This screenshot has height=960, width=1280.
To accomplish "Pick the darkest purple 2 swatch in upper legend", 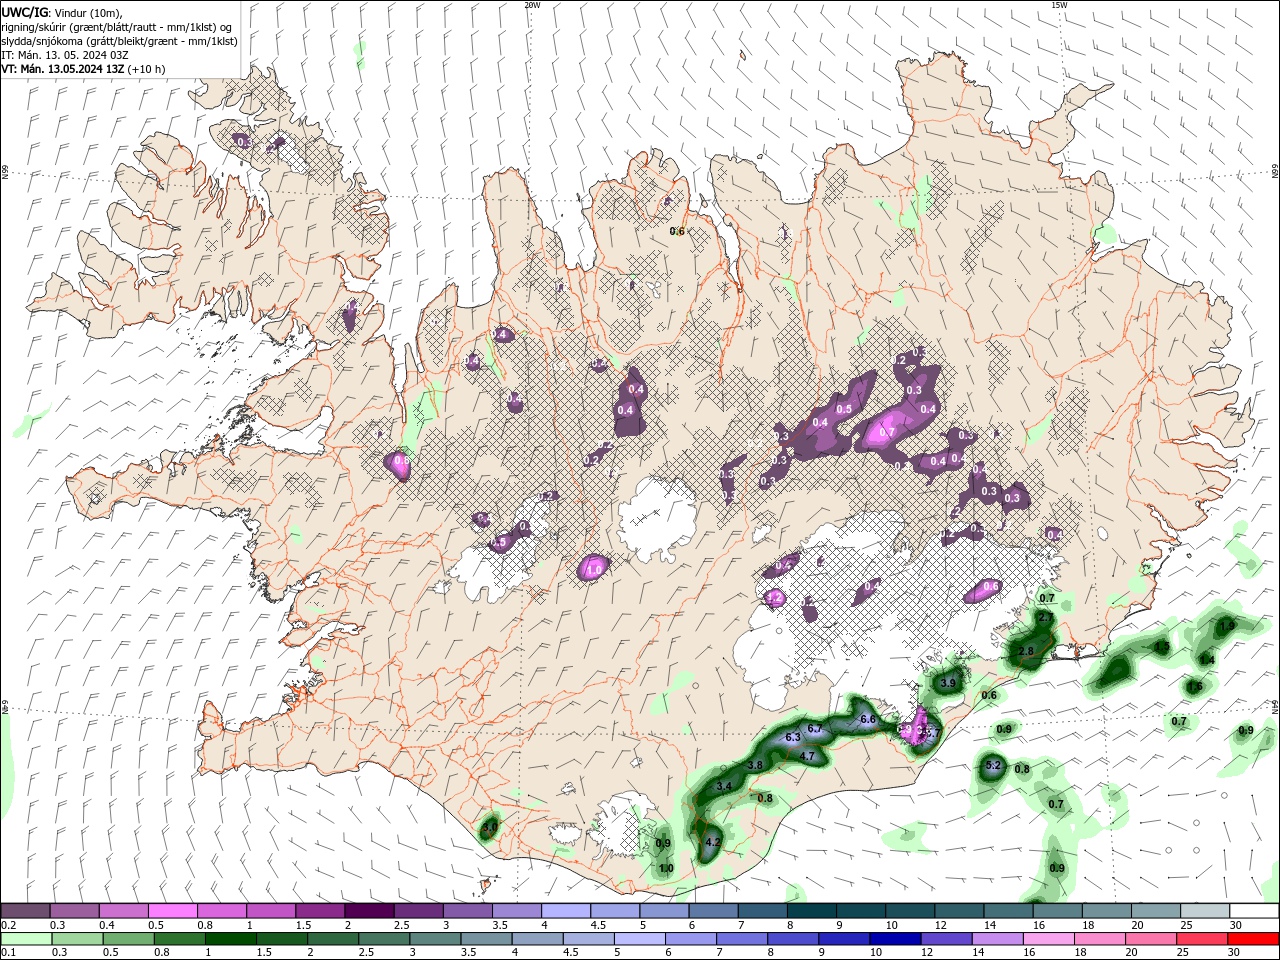I will 369,911.
